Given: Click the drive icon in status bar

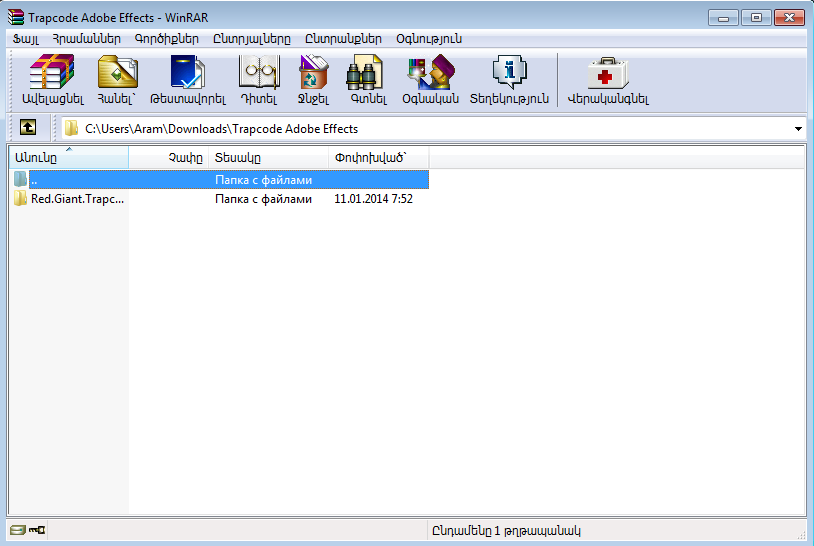Looking at the screenshot, I should (x=18, y=530).
